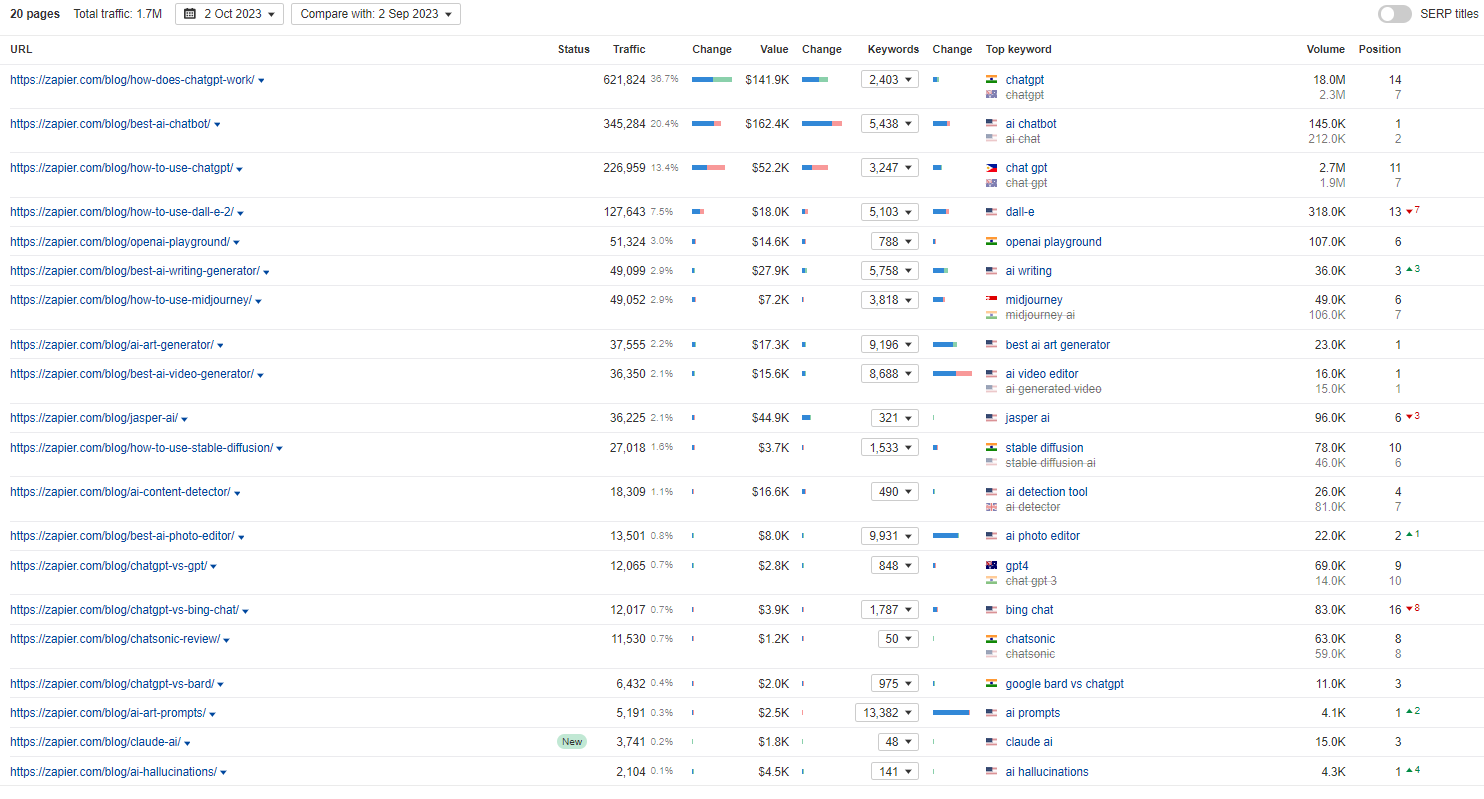Click the URL column header

point(21,49)
